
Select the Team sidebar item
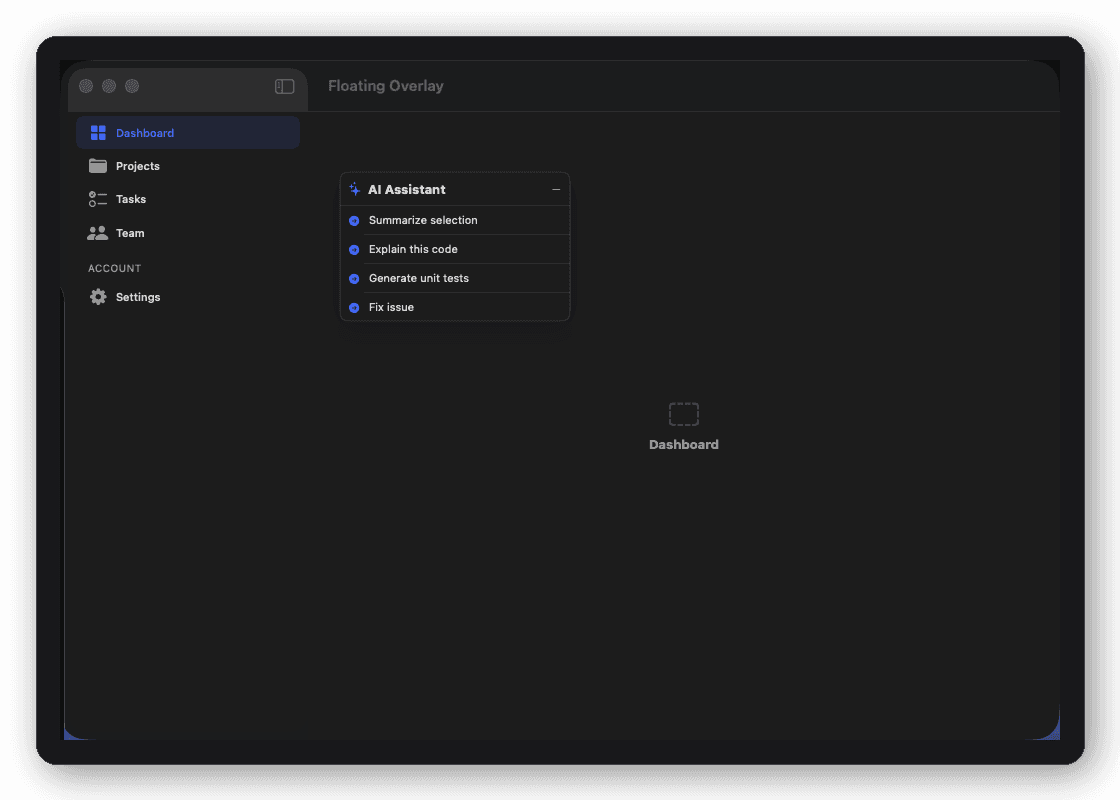pyautogui.click(x=188, y=233)
